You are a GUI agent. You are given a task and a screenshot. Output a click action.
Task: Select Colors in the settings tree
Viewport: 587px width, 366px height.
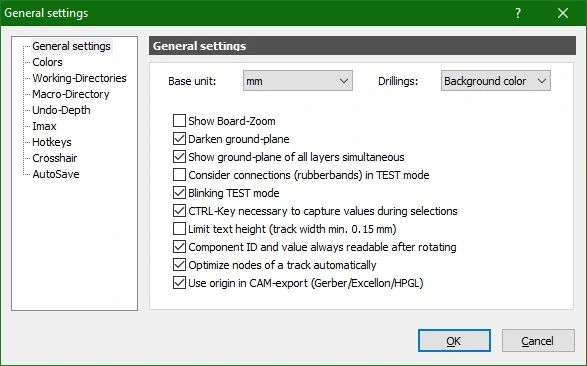pos(47,62)
